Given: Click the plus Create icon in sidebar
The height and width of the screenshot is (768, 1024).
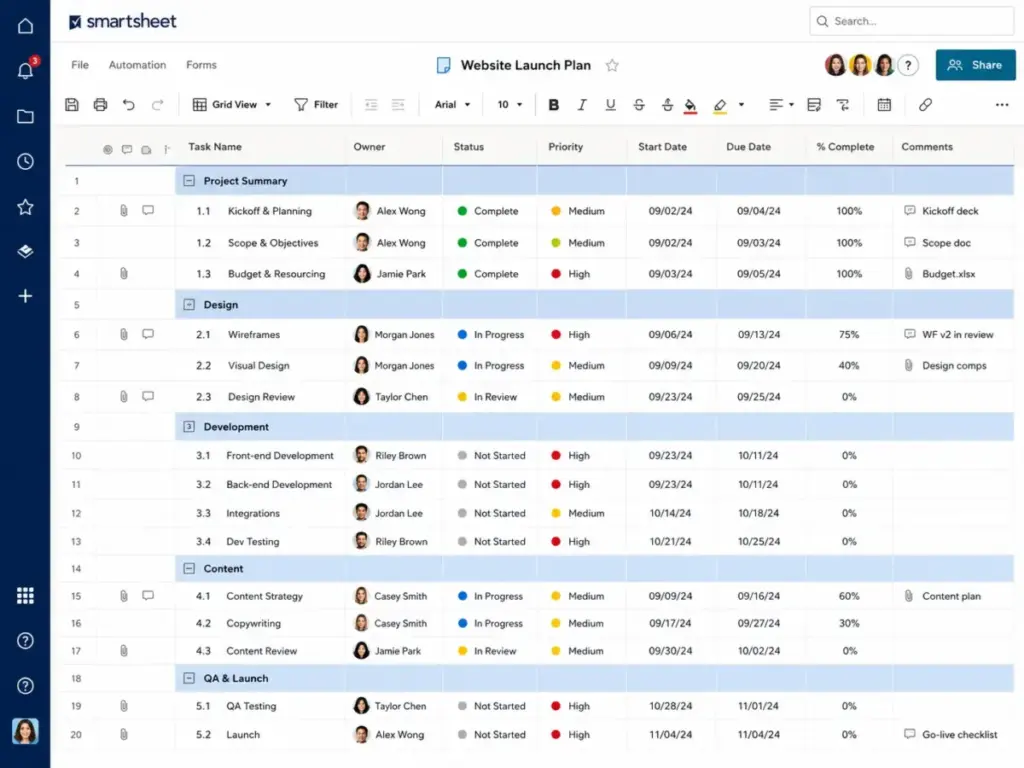Looking at the screenshot, I should [x=25, y=296].
